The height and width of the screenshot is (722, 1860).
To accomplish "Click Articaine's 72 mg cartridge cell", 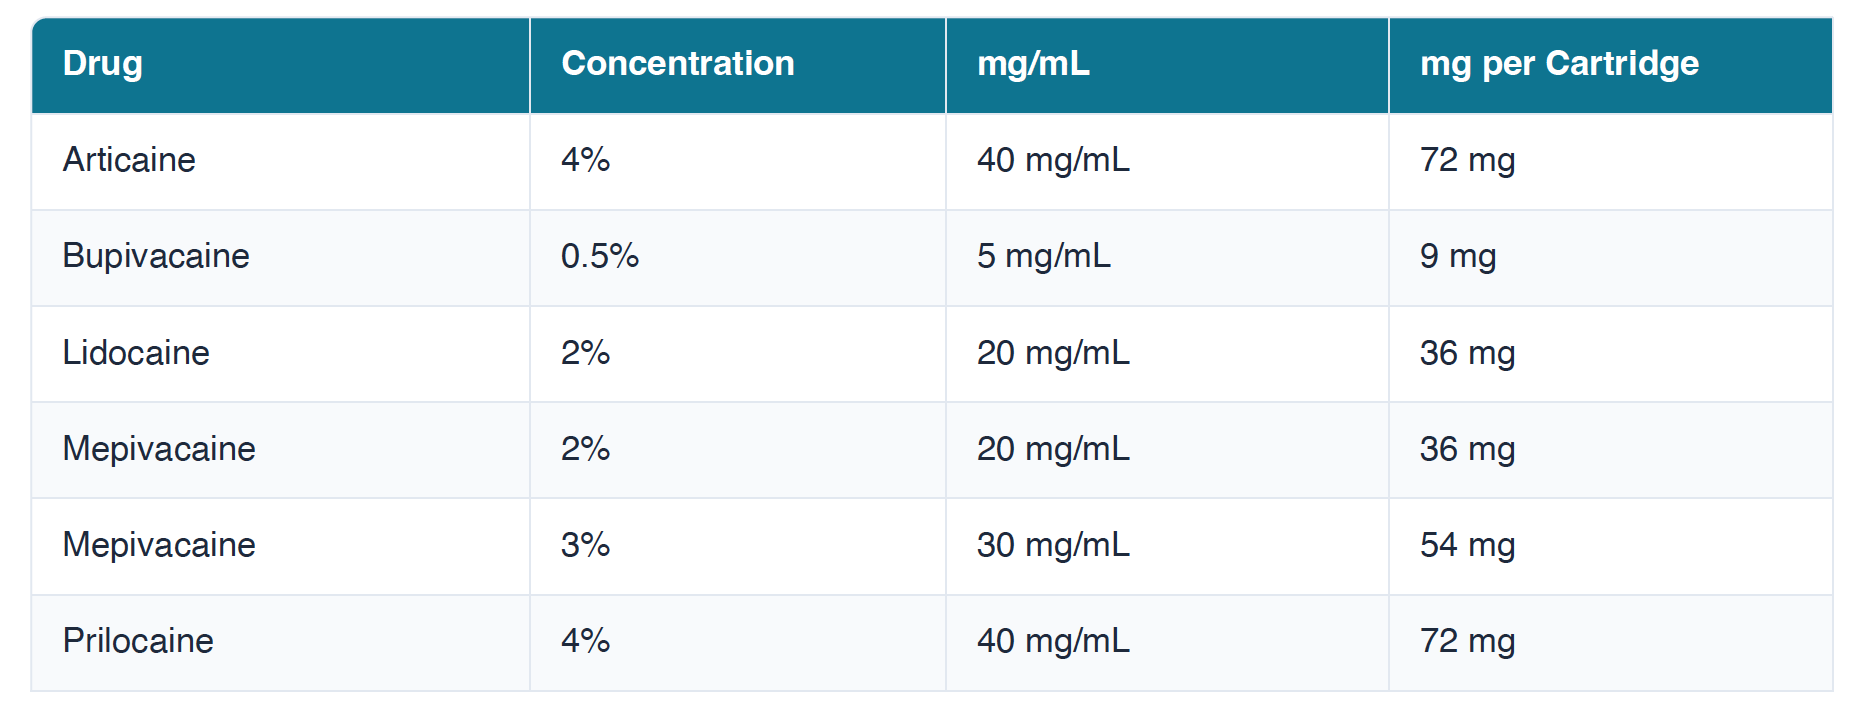I will click(1467, 160).
